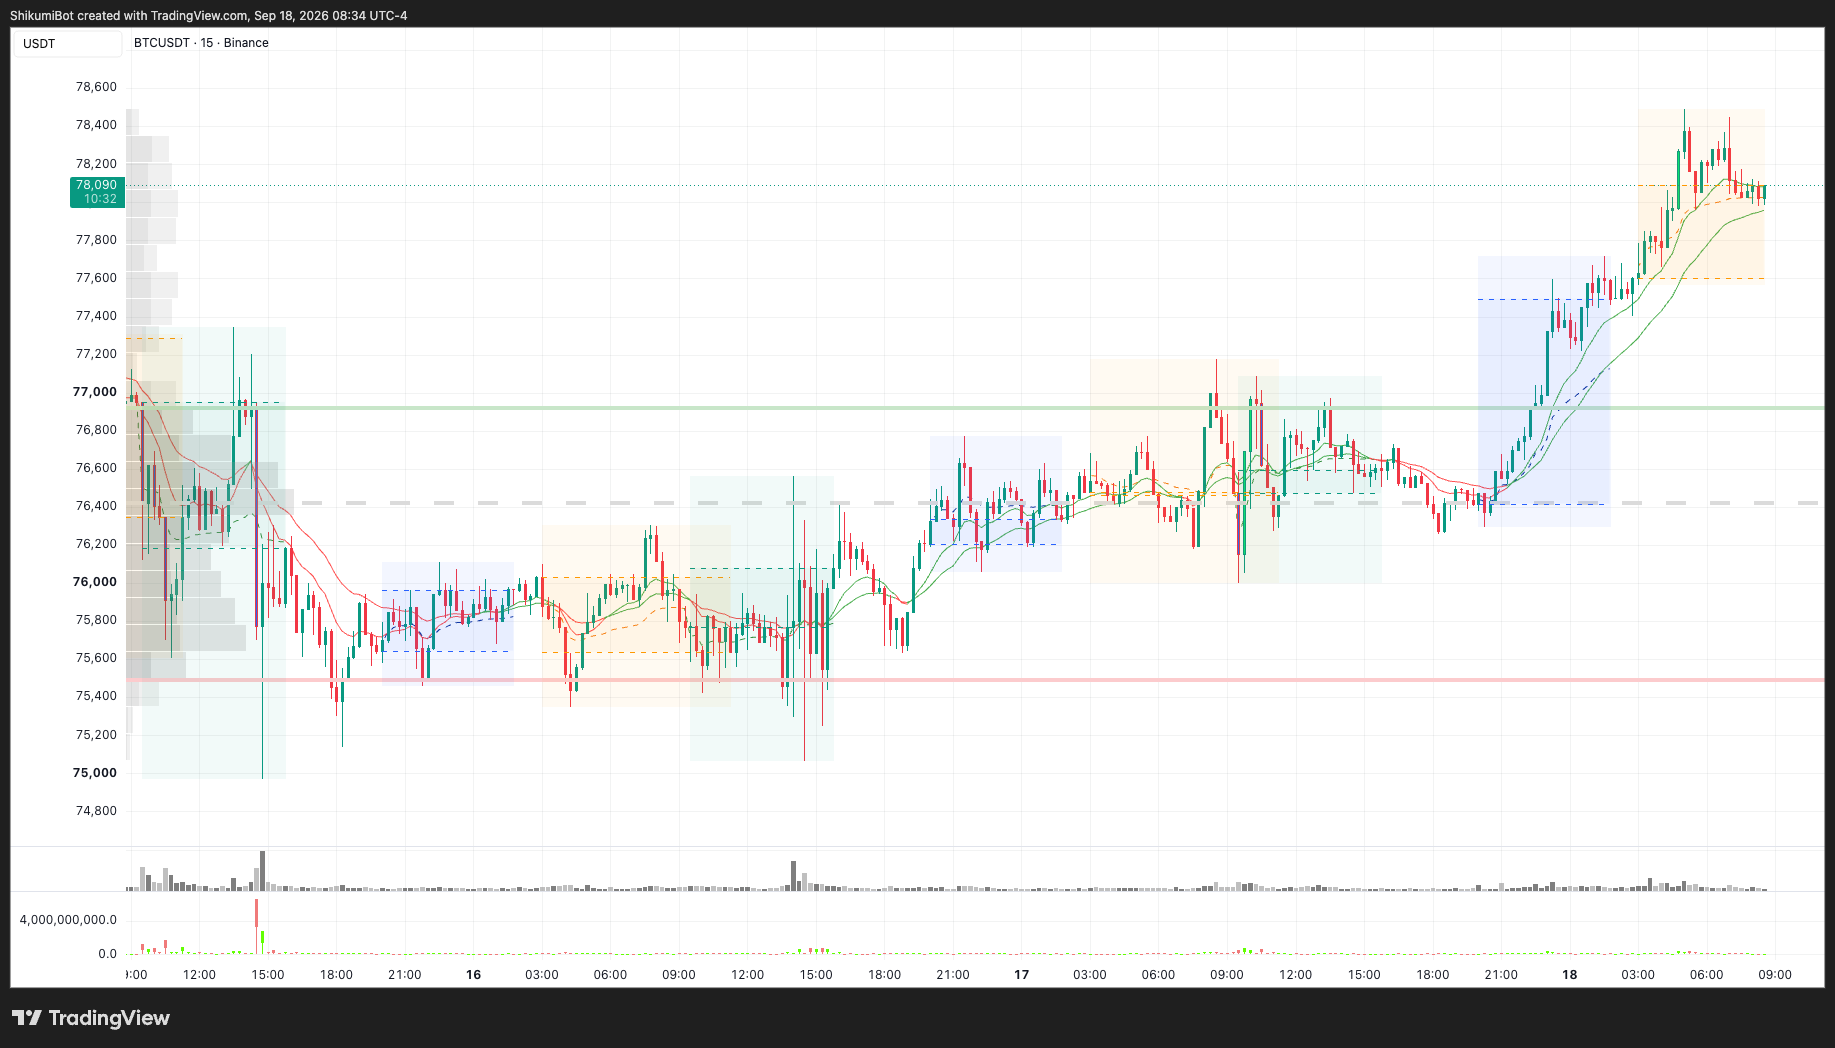Select the 76,800 price scale value
Screen dimensions: 1835x1048
coord(96,430)
